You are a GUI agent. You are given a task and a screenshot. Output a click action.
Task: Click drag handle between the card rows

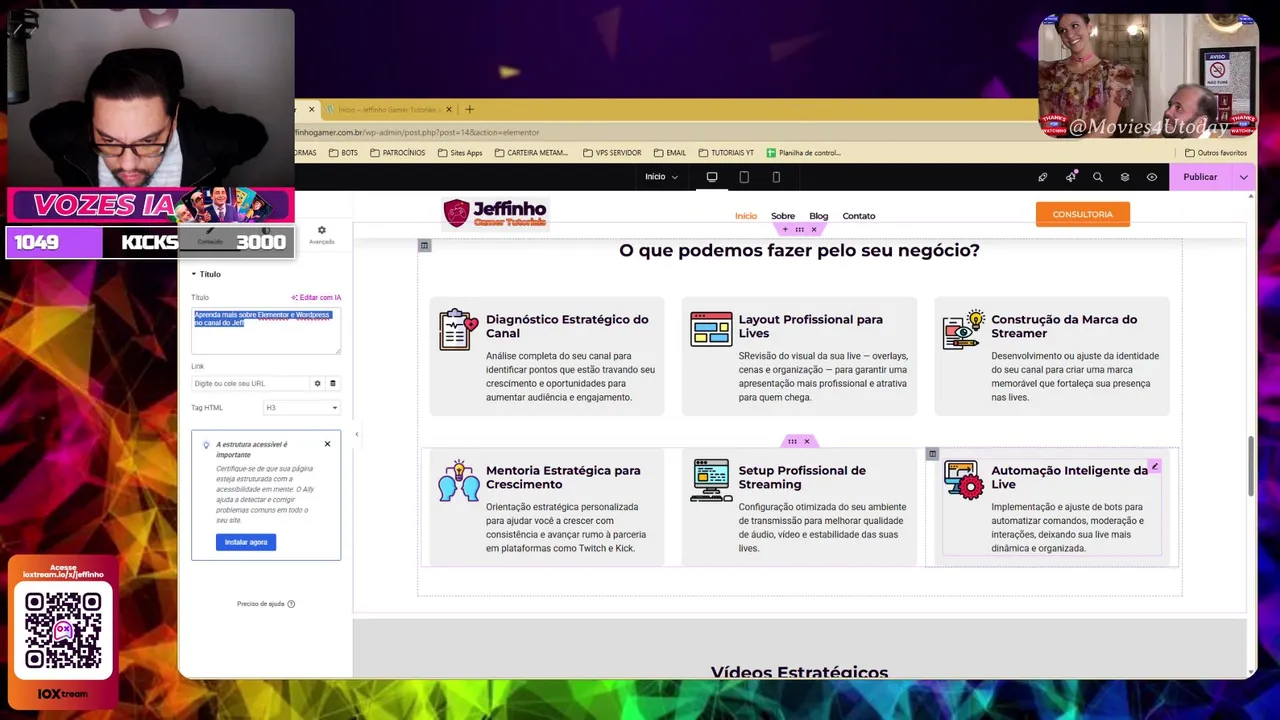(792, 441)
